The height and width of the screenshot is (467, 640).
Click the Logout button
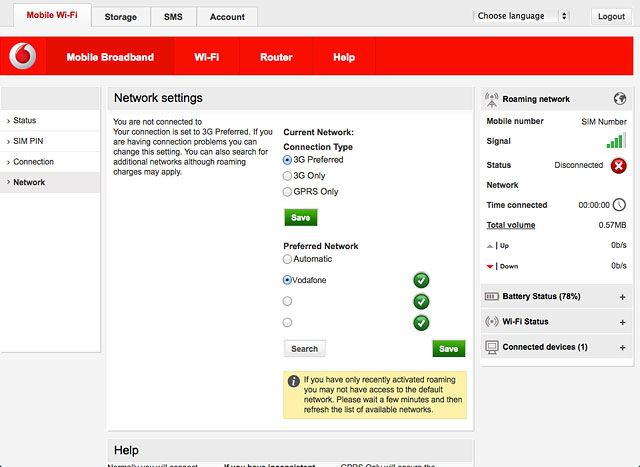click(611, 16)
